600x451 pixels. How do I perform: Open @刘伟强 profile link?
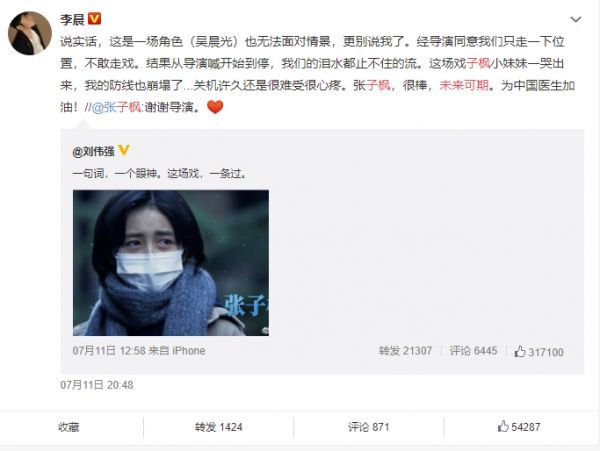[x=93, y=152]
